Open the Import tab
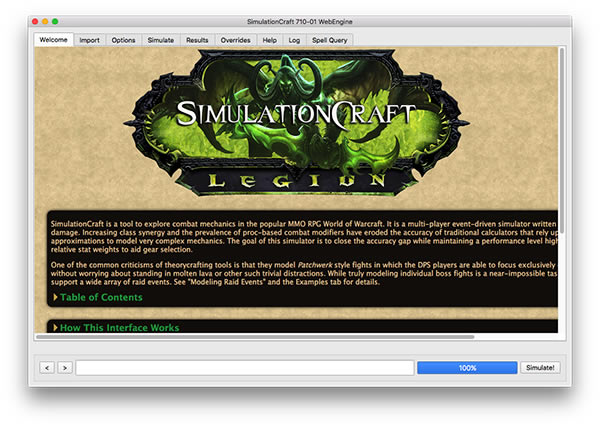The image size is (600, 427). 89,40
